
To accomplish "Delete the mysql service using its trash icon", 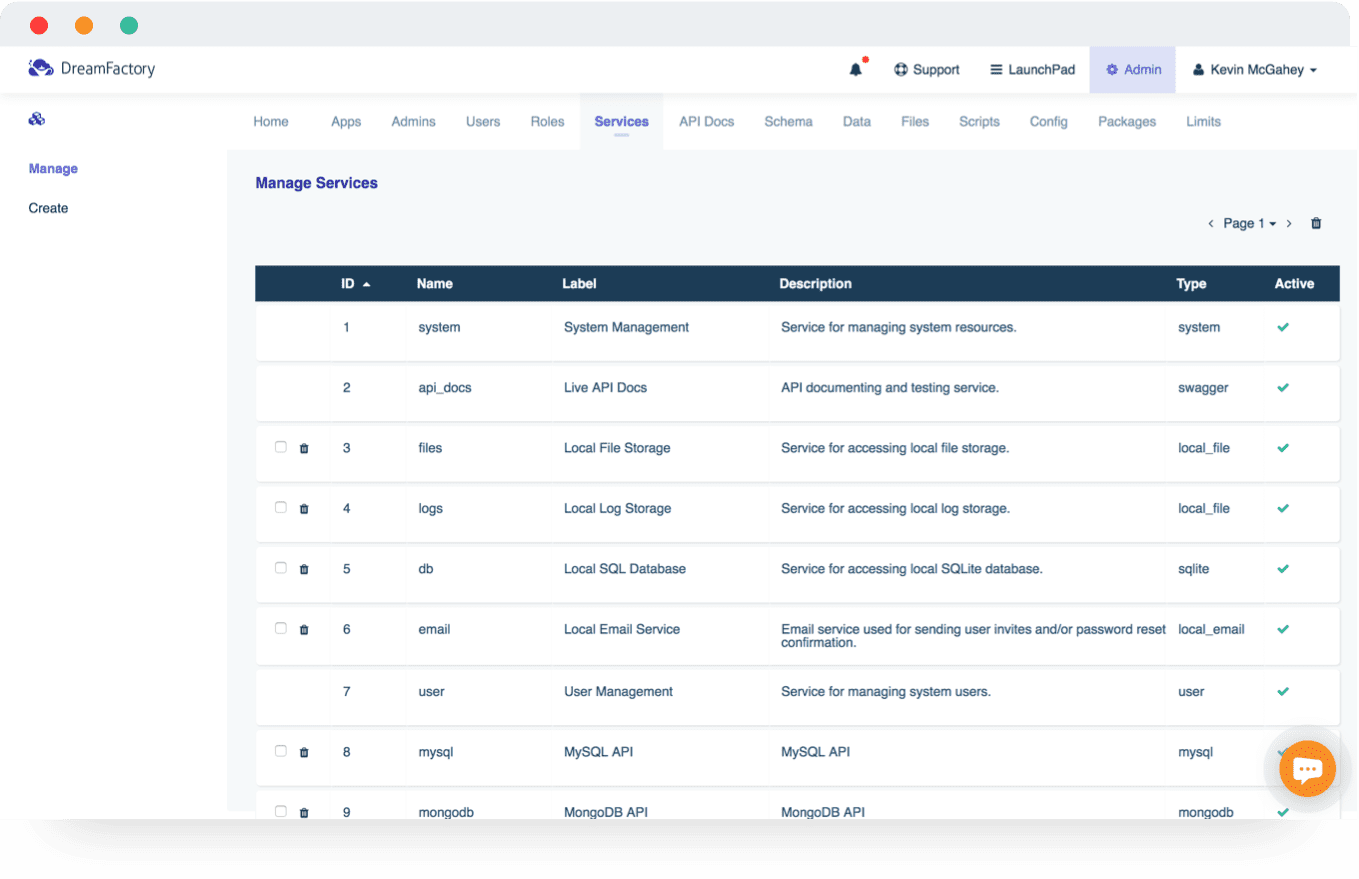I will tap(304, 753).
